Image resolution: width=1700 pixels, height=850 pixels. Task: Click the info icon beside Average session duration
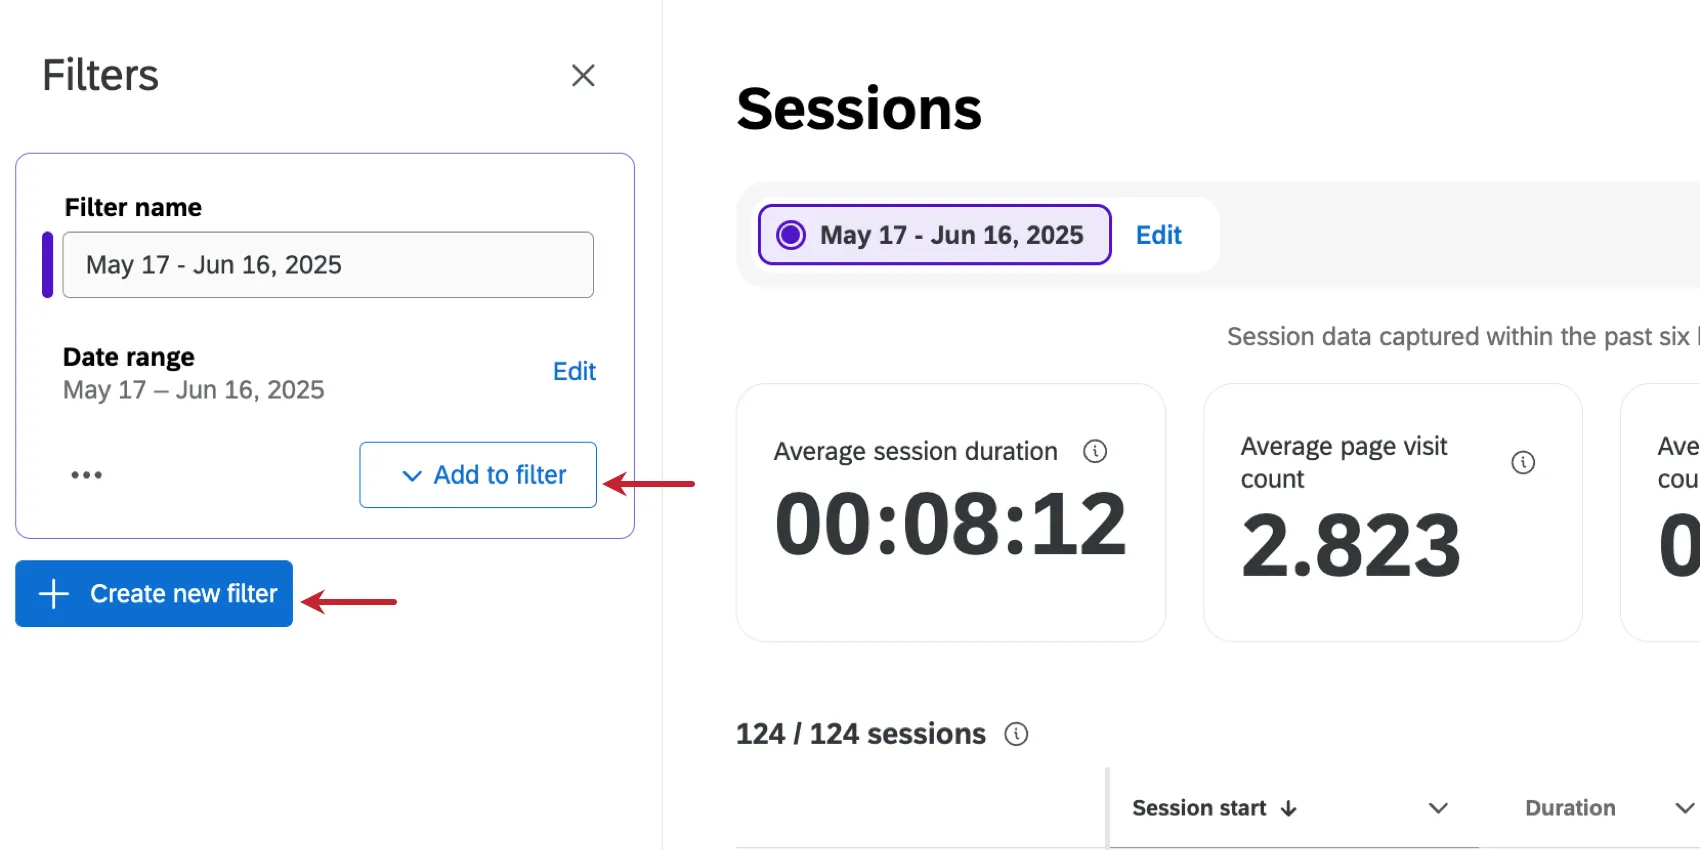pyautogui.click(x=1095, y=451)
